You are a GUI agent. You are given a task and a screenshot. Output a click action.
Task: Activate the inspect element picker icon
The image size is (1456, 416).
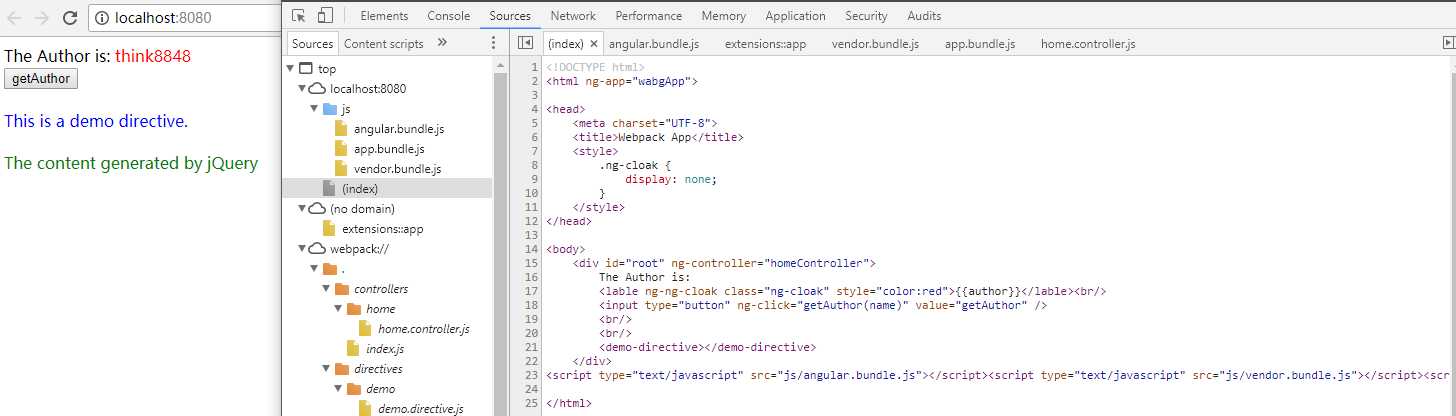point(299,15)
